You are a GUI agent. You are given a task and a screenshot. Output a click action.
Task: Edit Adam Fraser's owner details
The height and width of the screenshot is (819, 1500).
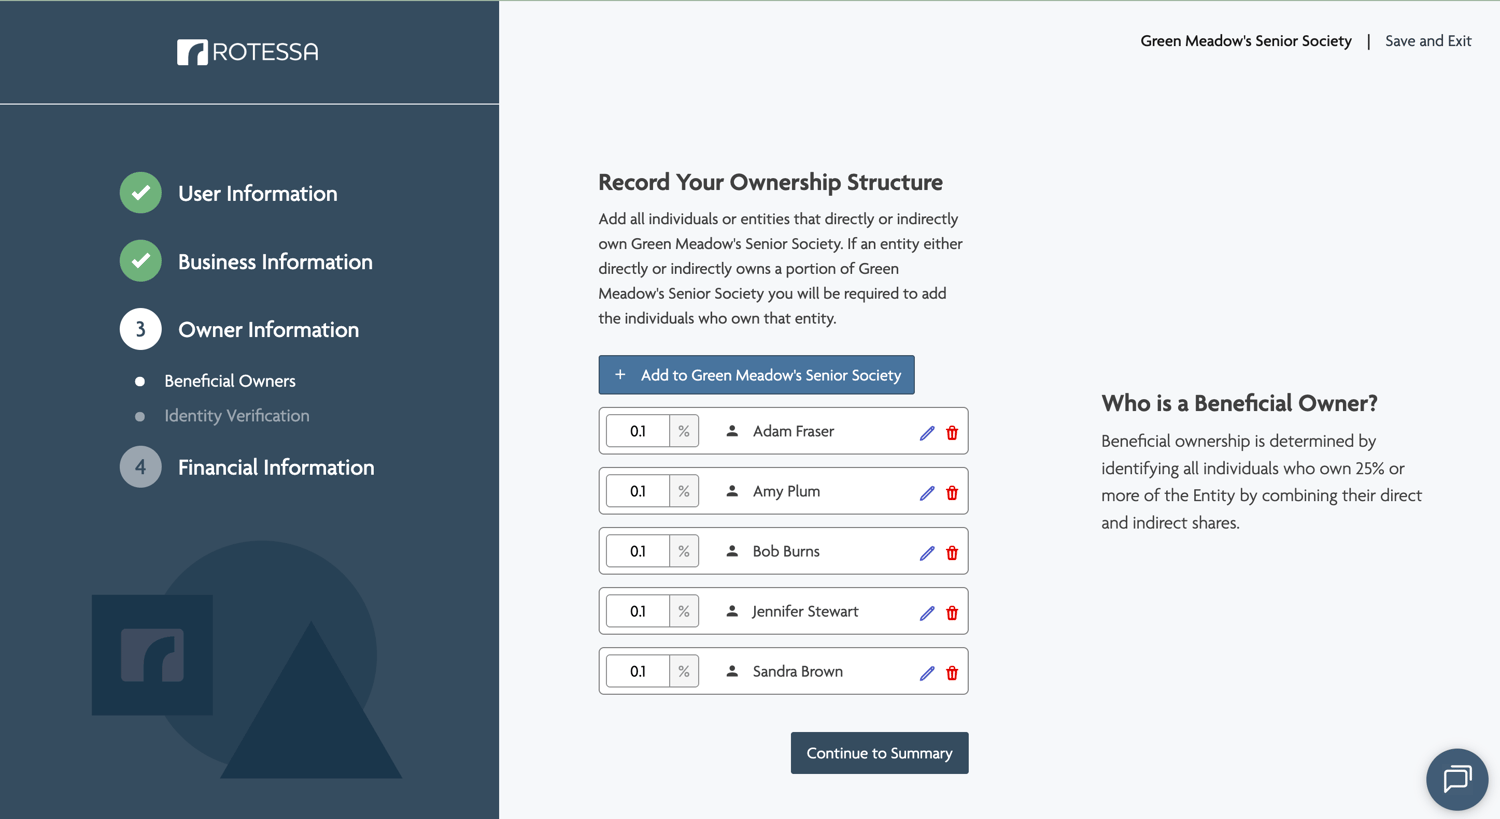coord(926,432)
